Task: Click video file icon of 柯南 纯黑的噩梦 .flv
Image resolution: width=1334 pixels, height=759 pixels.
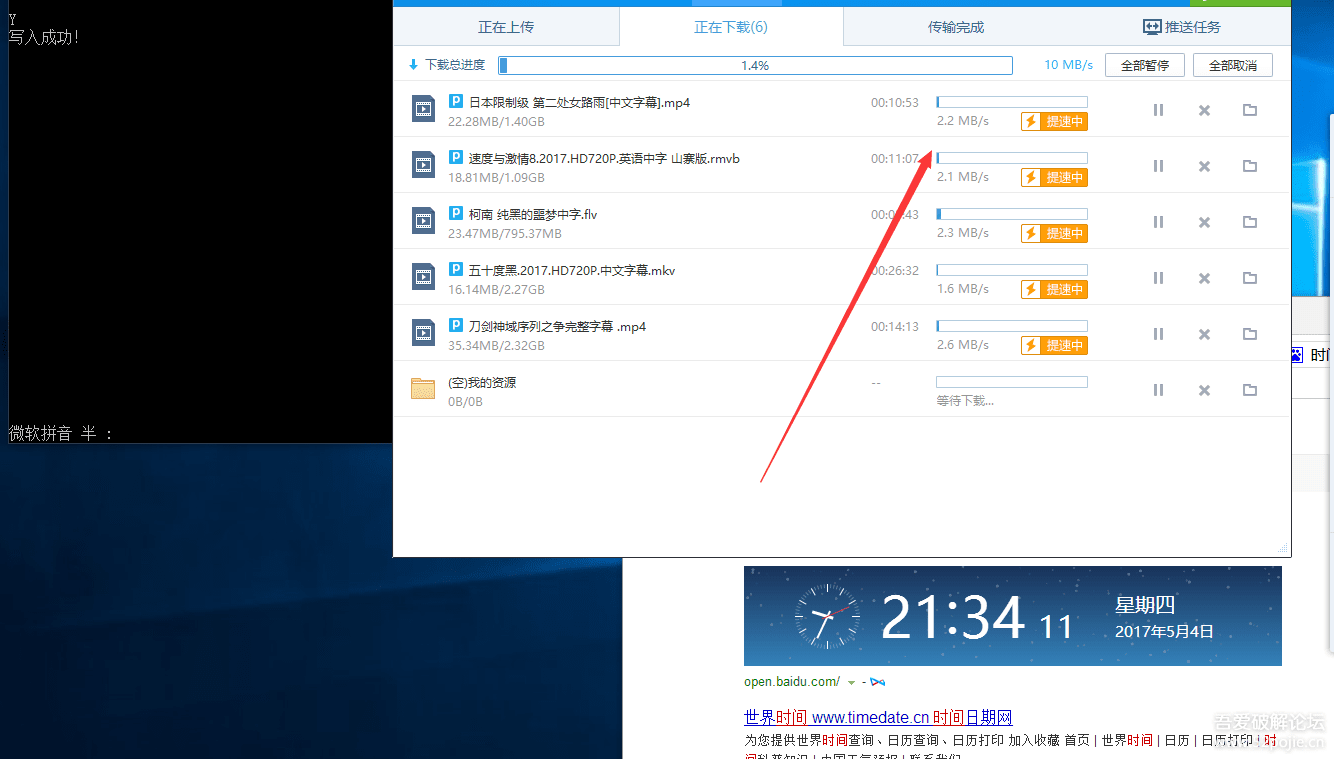Action: [423, 221]
